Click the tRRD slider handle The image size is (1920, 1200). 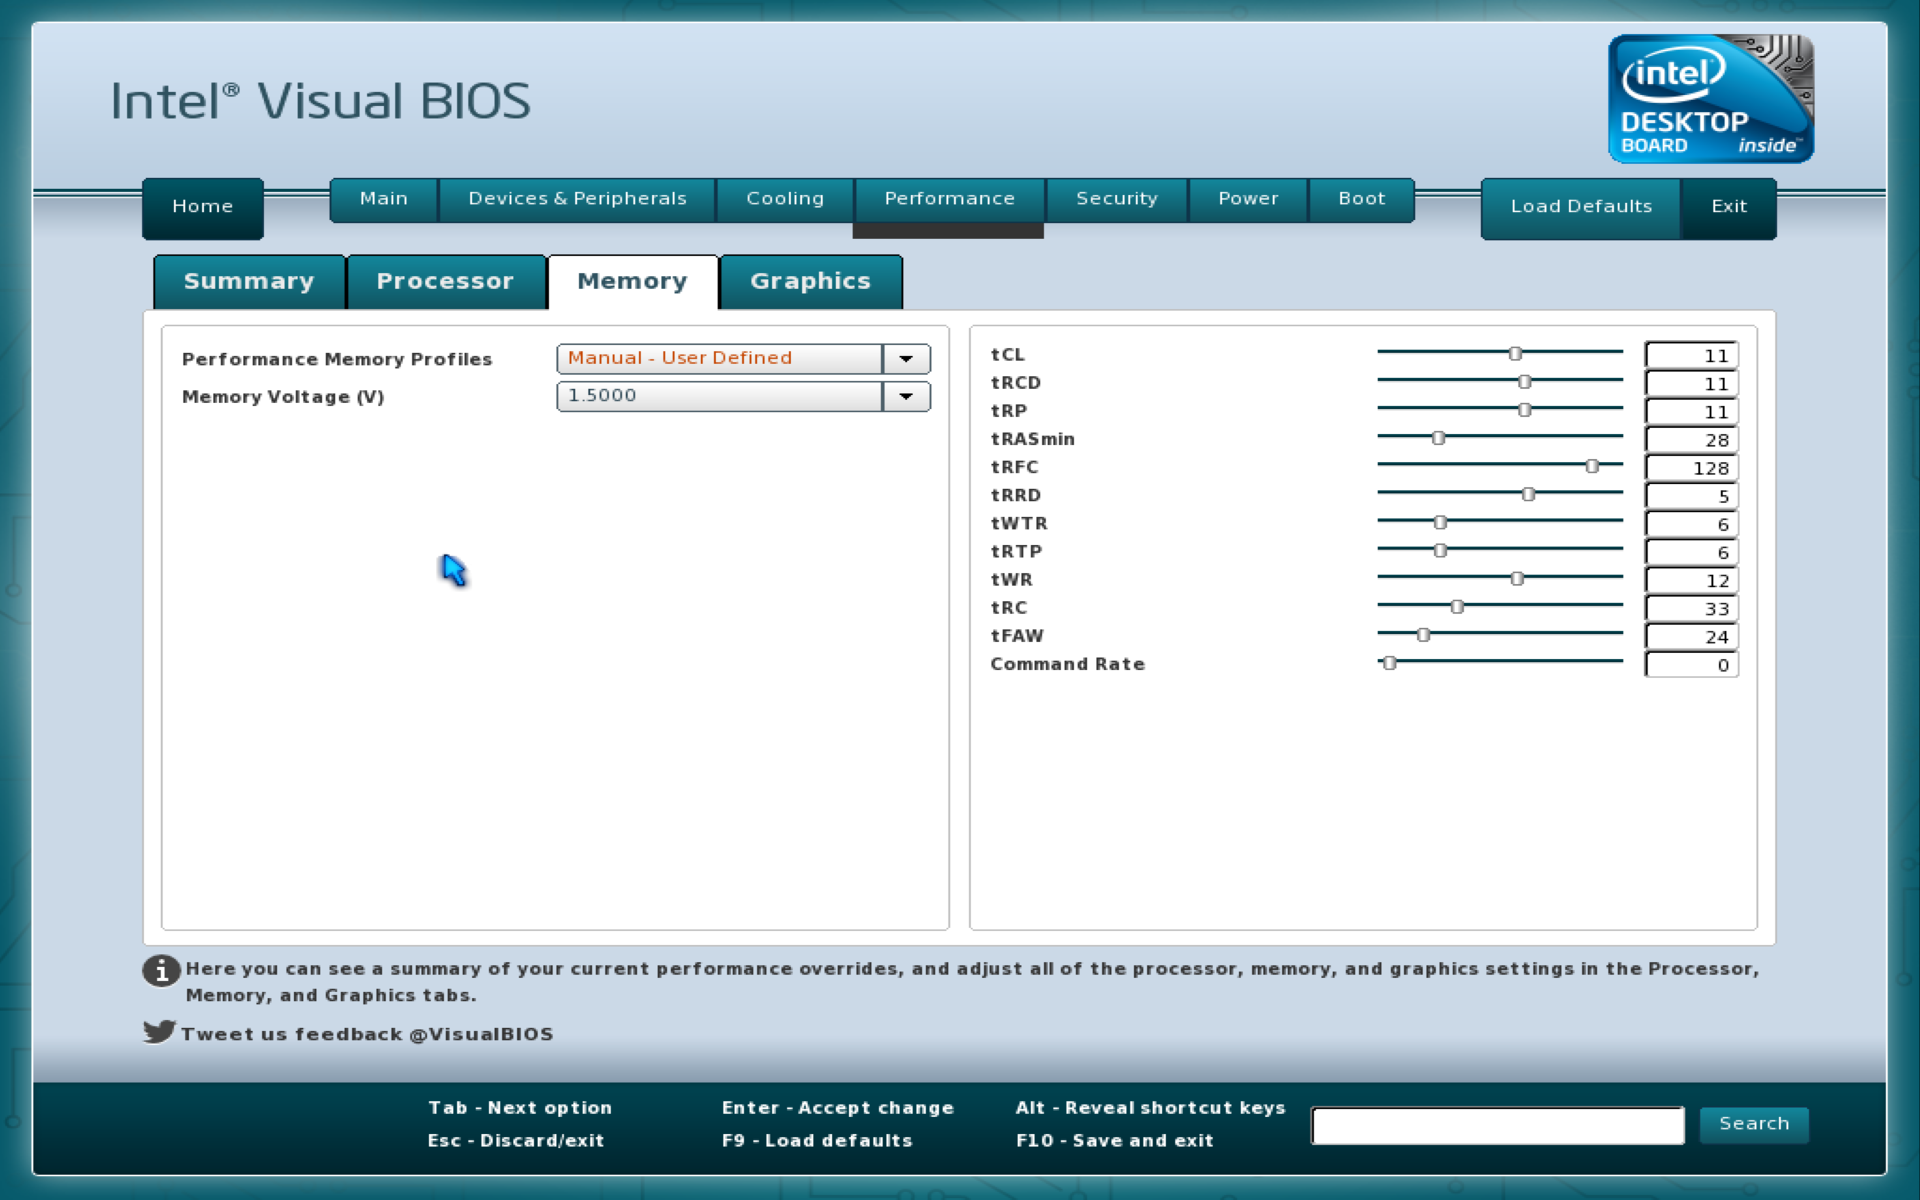pyautogui.click(x=1528, y=493)
